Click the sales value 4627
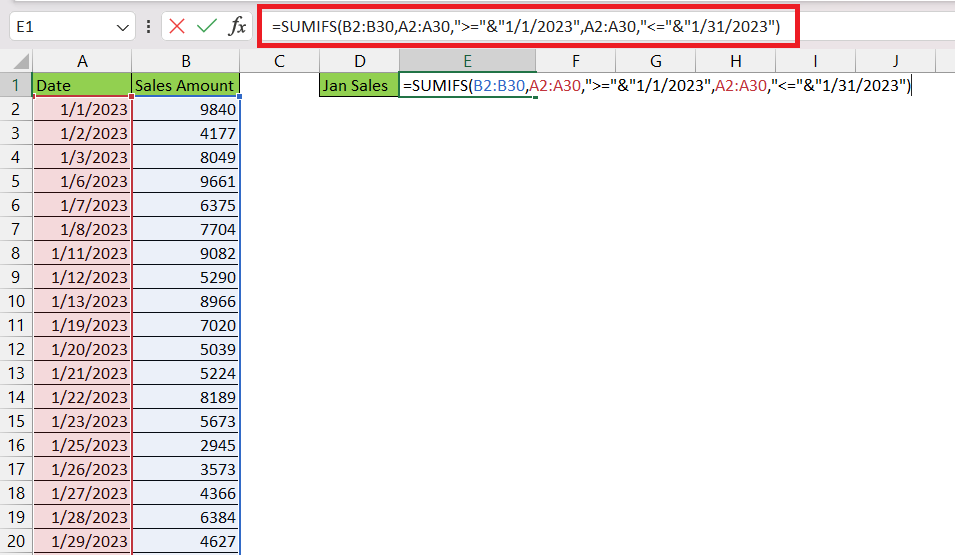955x555 pixels. click(186, 541)
